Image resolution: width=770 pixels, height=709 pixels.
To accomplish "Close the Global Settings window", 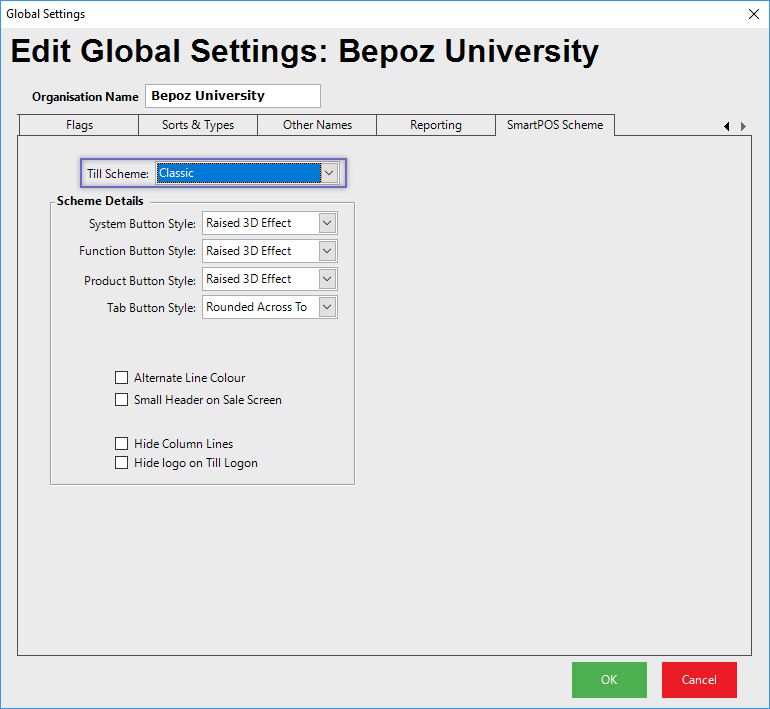I will click(x=753, y=14).
